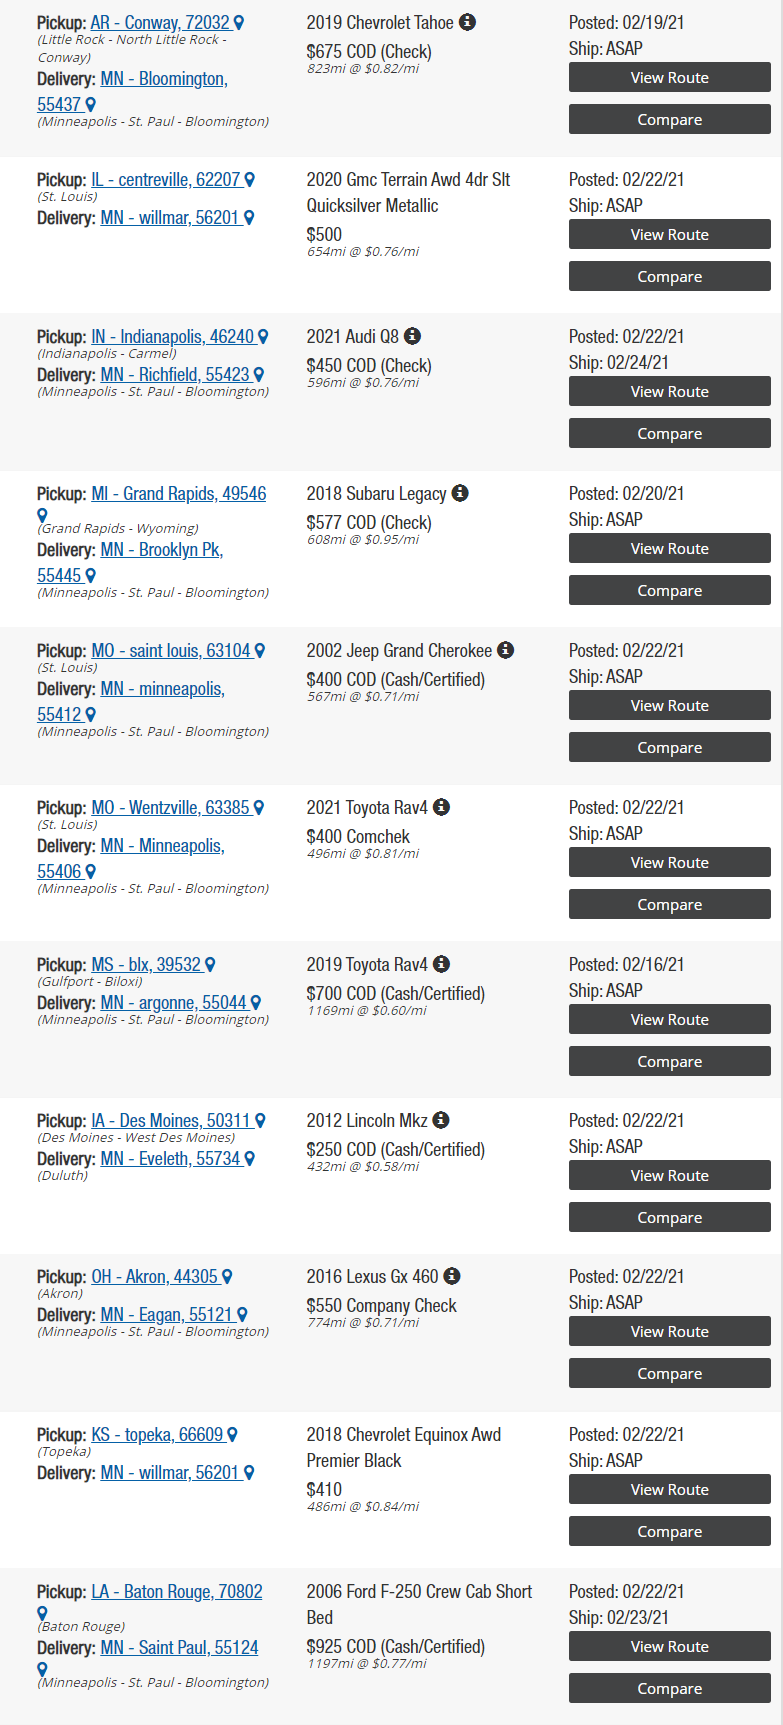Click map pin after KS - topeka, 66609
783x1725 pixels.
[x=232, y=1435]
